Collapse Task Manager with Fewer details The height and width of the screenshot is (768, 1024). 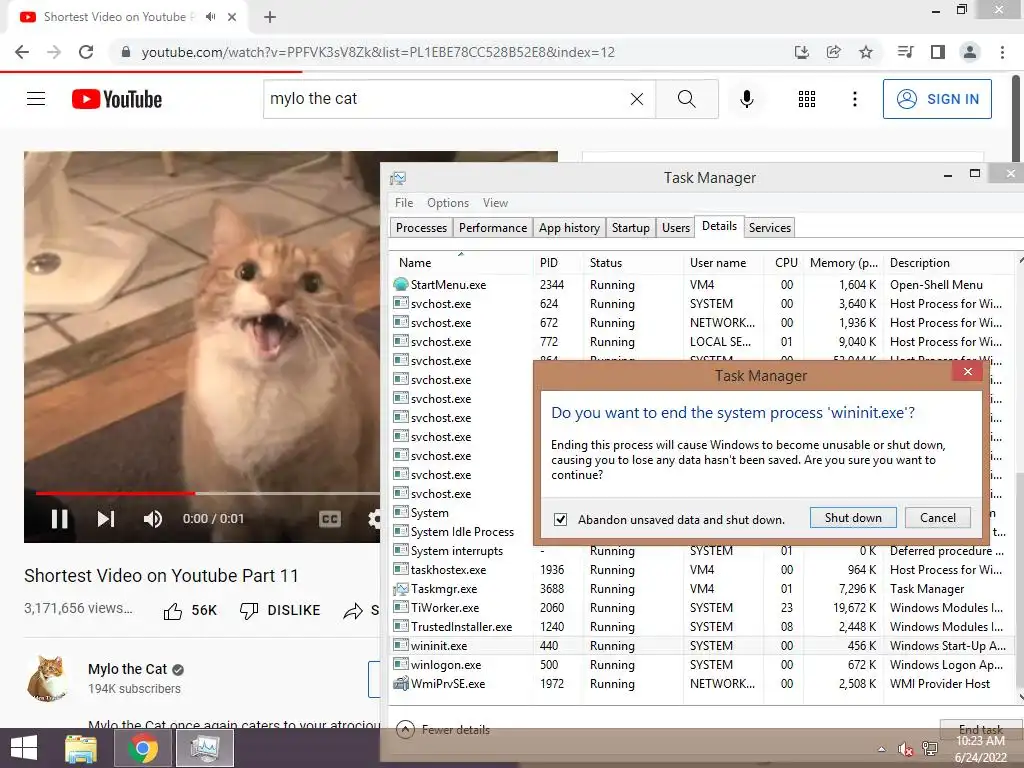pyautogui.click(x=443, y=729)
